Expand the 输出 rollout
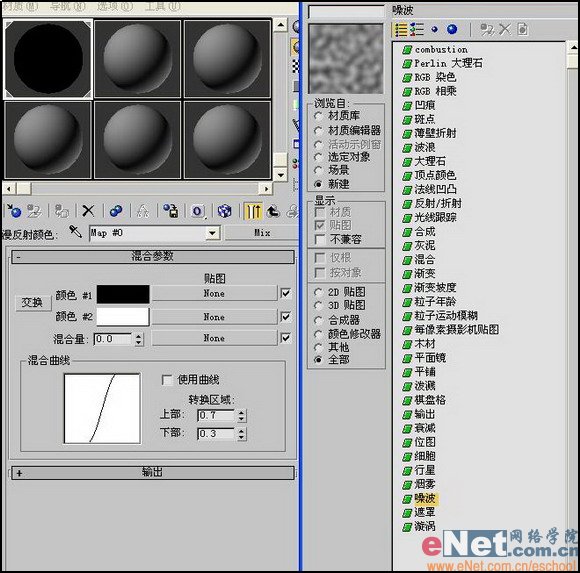Screen dimensions: 580x573 tap(153, 473)
